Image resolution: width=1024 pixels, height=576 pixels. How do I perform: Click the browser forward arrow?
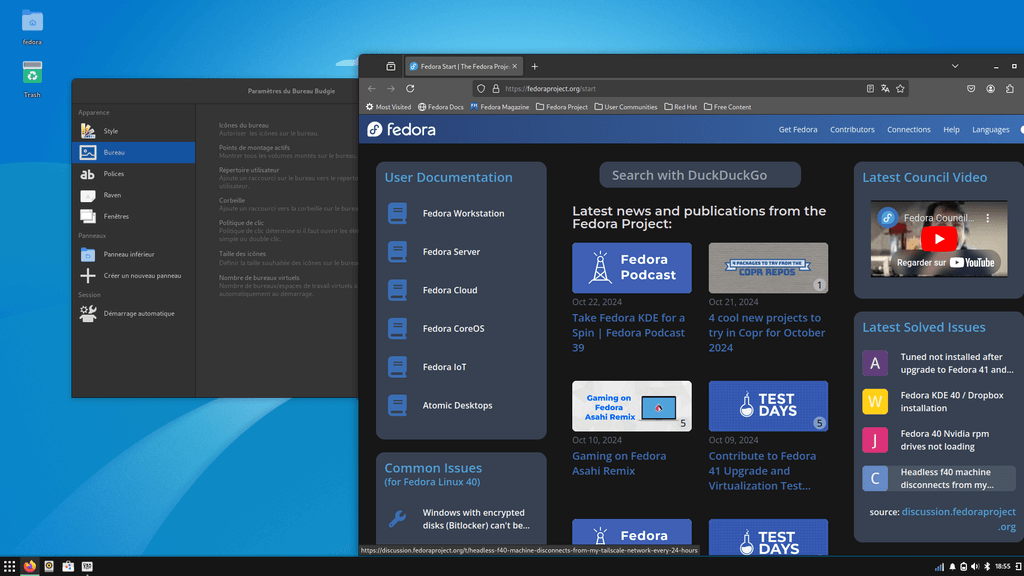[x=391, y=89]
